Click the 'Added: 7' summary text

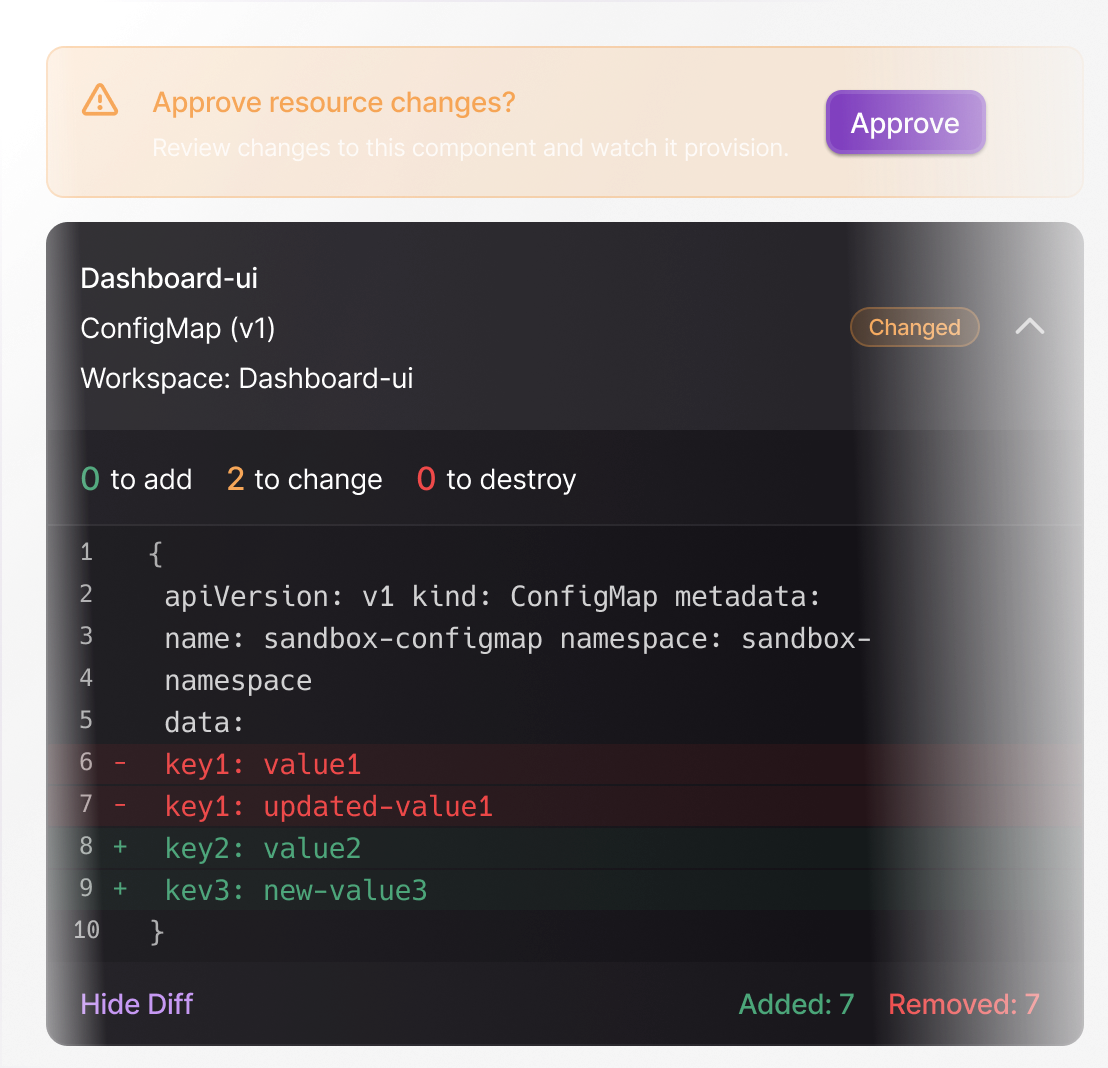click(x=796, y=1003)
